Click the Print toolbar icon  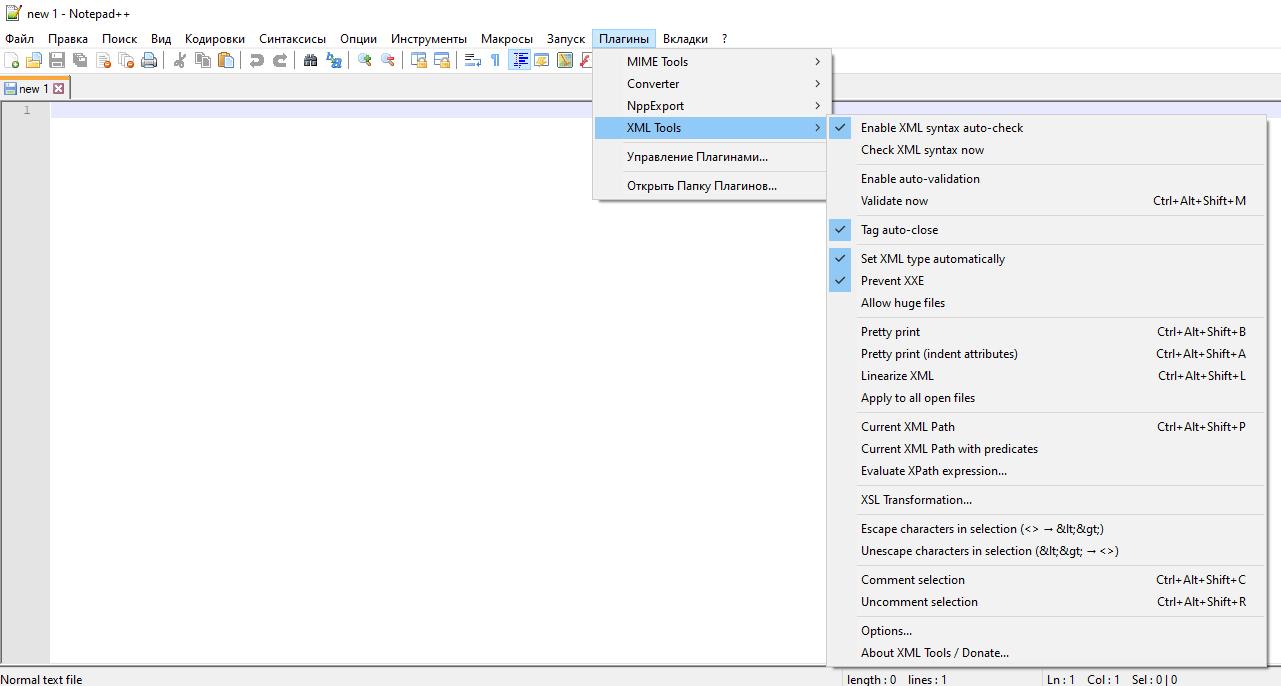pyautogui.click(x=149, y=61)
